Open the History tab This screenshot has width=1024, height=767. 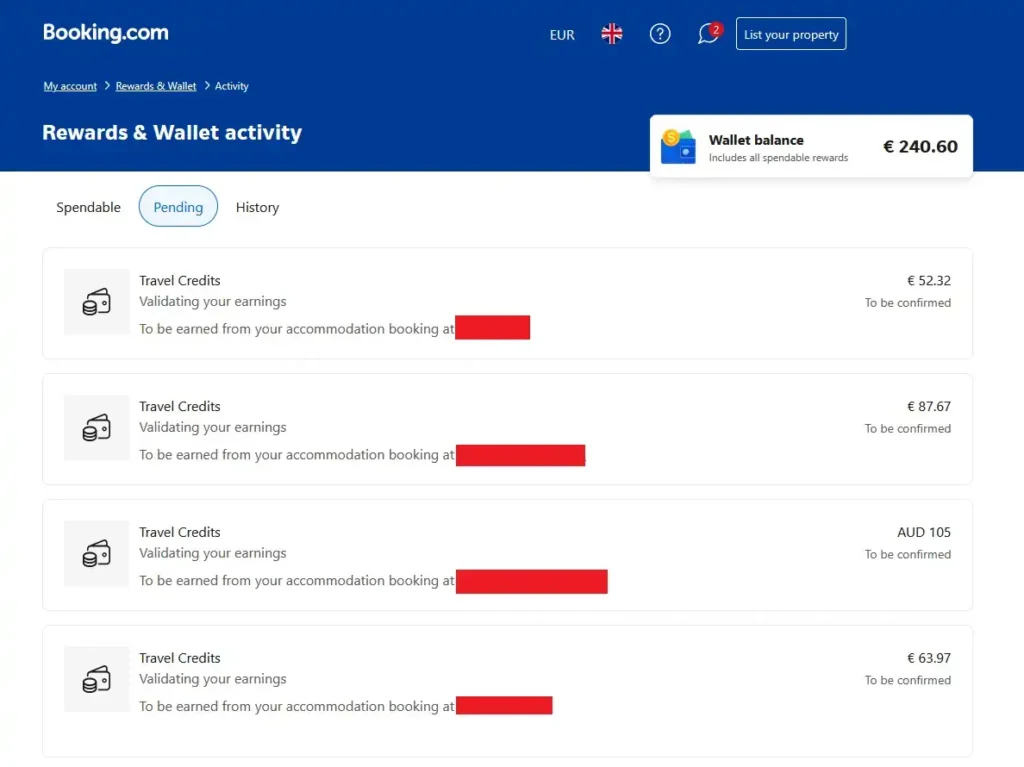[x=257, y=207]
